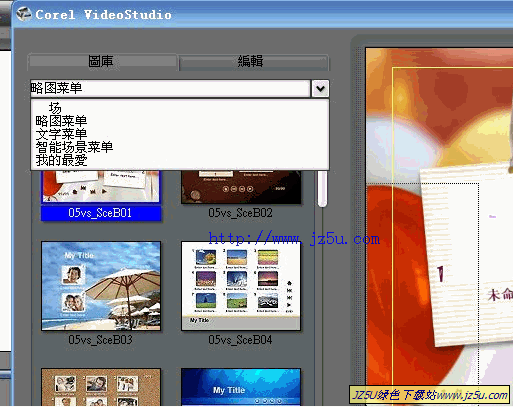Click the 05vs_SceB04 label

pos(240,340)
